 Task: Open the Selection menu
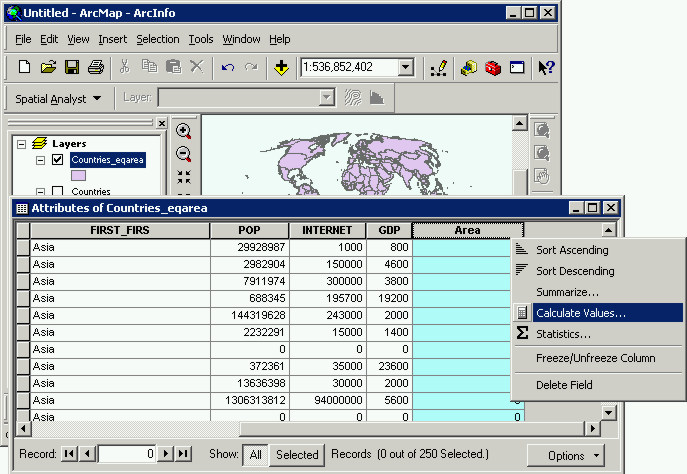[x=158, y=39]
